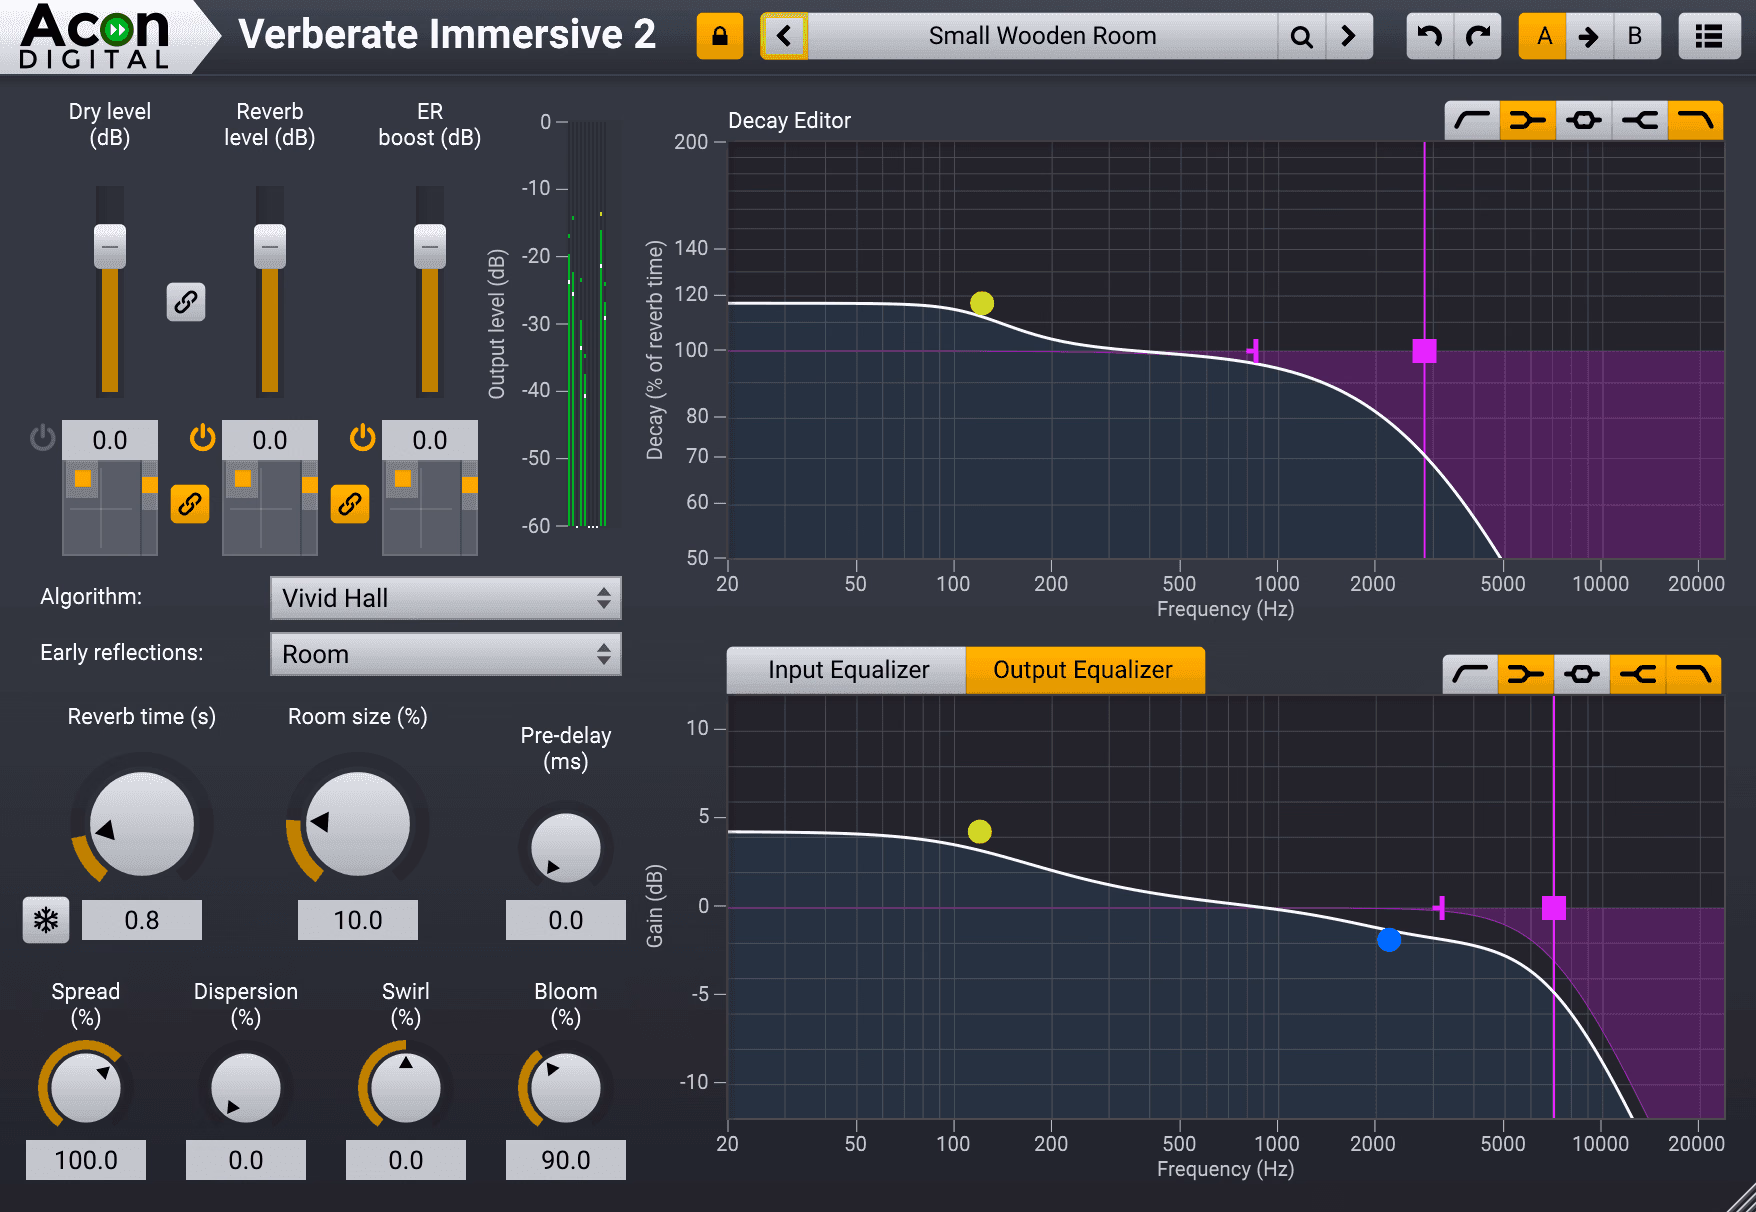The width and height of the screenshot is (1756, 1212).
Task: Click the Dry level slider handle
Action: coord(110,246)
